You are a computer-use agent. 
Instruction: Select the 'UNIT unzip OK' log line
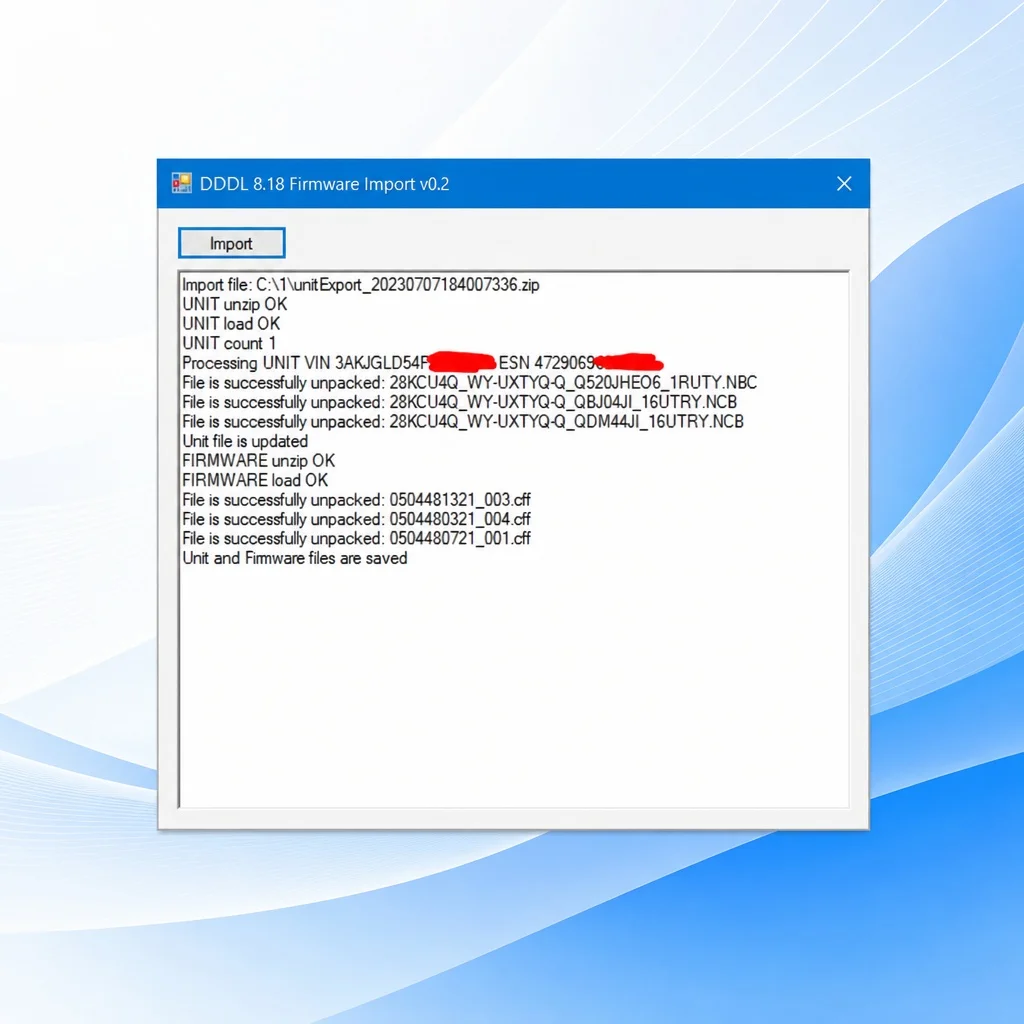pos(234,304)
